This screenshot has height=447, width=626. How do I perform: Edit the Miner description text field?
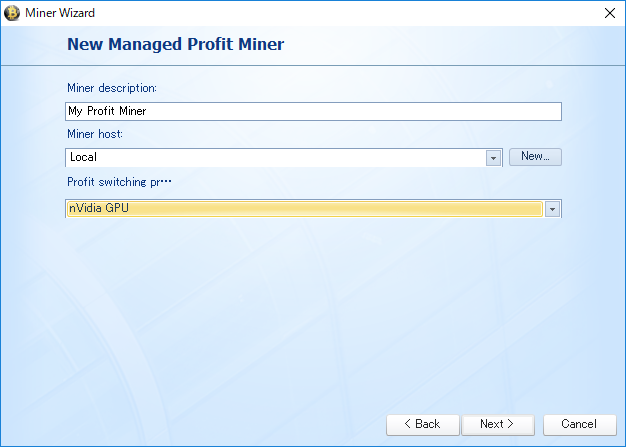(313, 111)
